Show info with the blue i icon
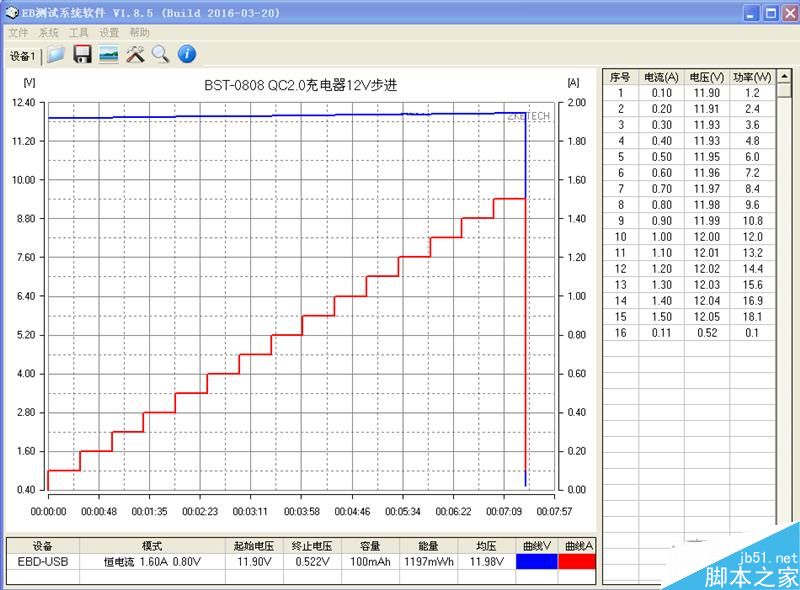The image size is (800, 590). coord(187,54)
